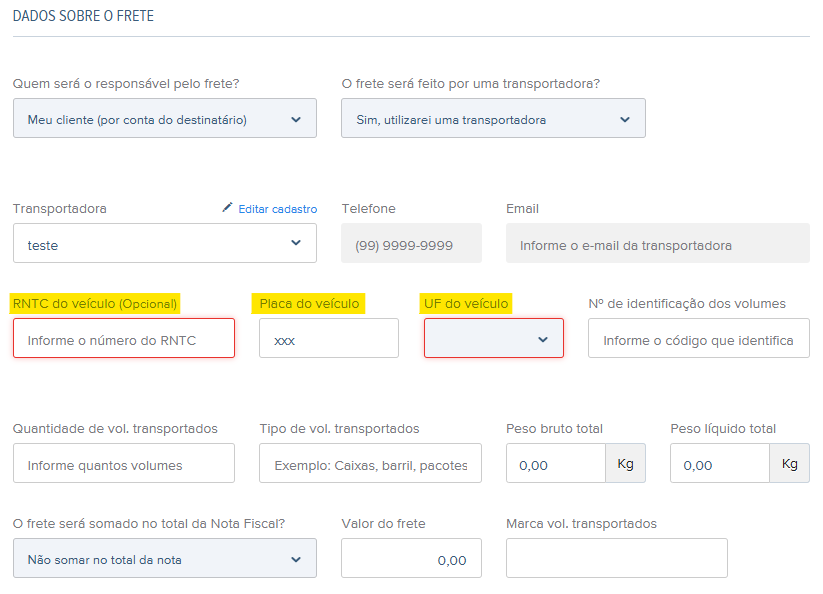This screenshot has width=823, height=594.
Task: Click the Peso bruto total field
Action: [556, 463]
